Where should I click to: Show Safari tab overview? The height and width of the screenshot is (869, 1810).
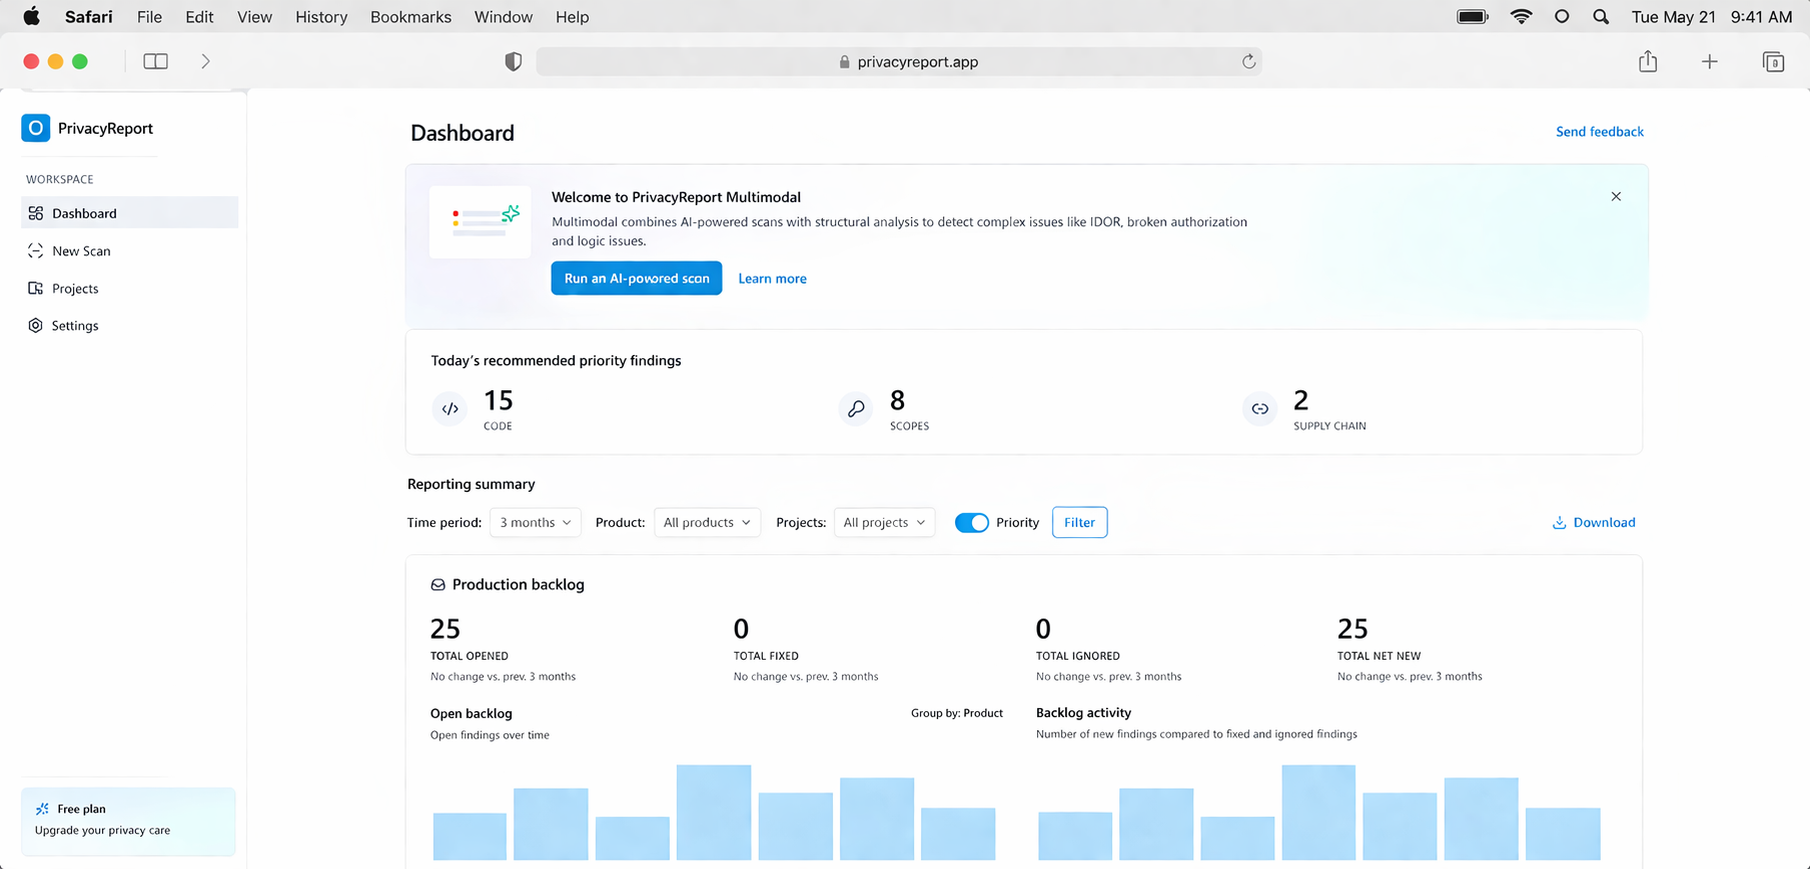(1773, 62)
